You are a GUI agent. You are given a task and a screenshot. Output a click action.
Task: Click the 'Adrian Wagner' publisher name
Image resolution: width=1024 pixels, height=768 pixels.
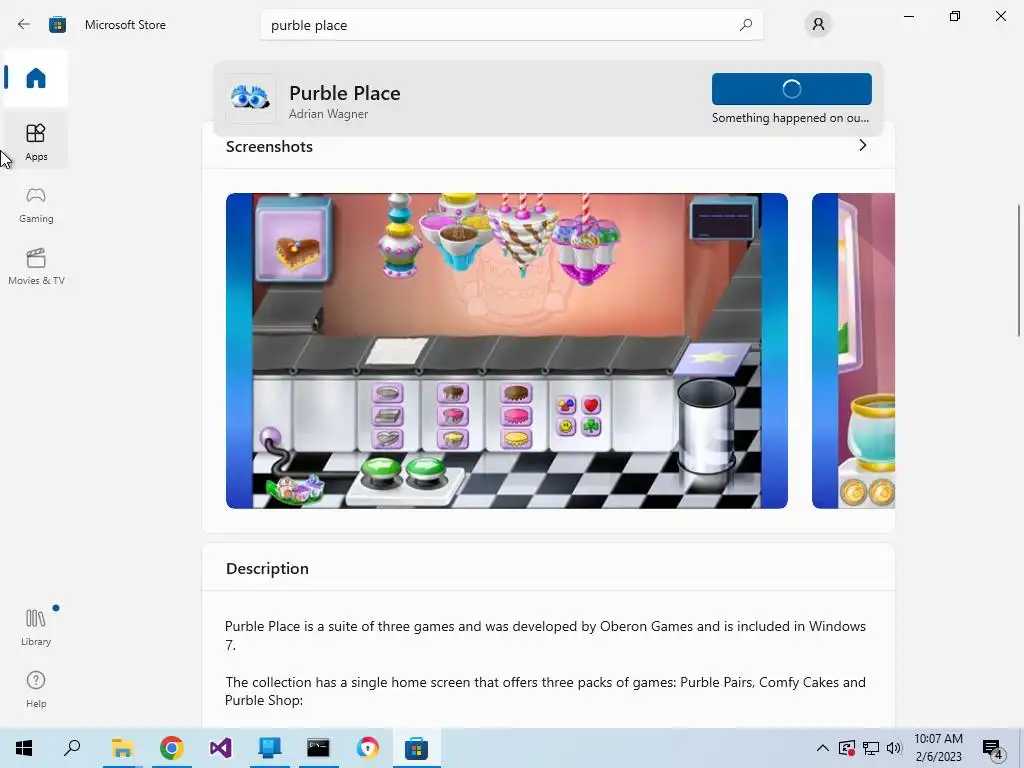click(328, 114)
